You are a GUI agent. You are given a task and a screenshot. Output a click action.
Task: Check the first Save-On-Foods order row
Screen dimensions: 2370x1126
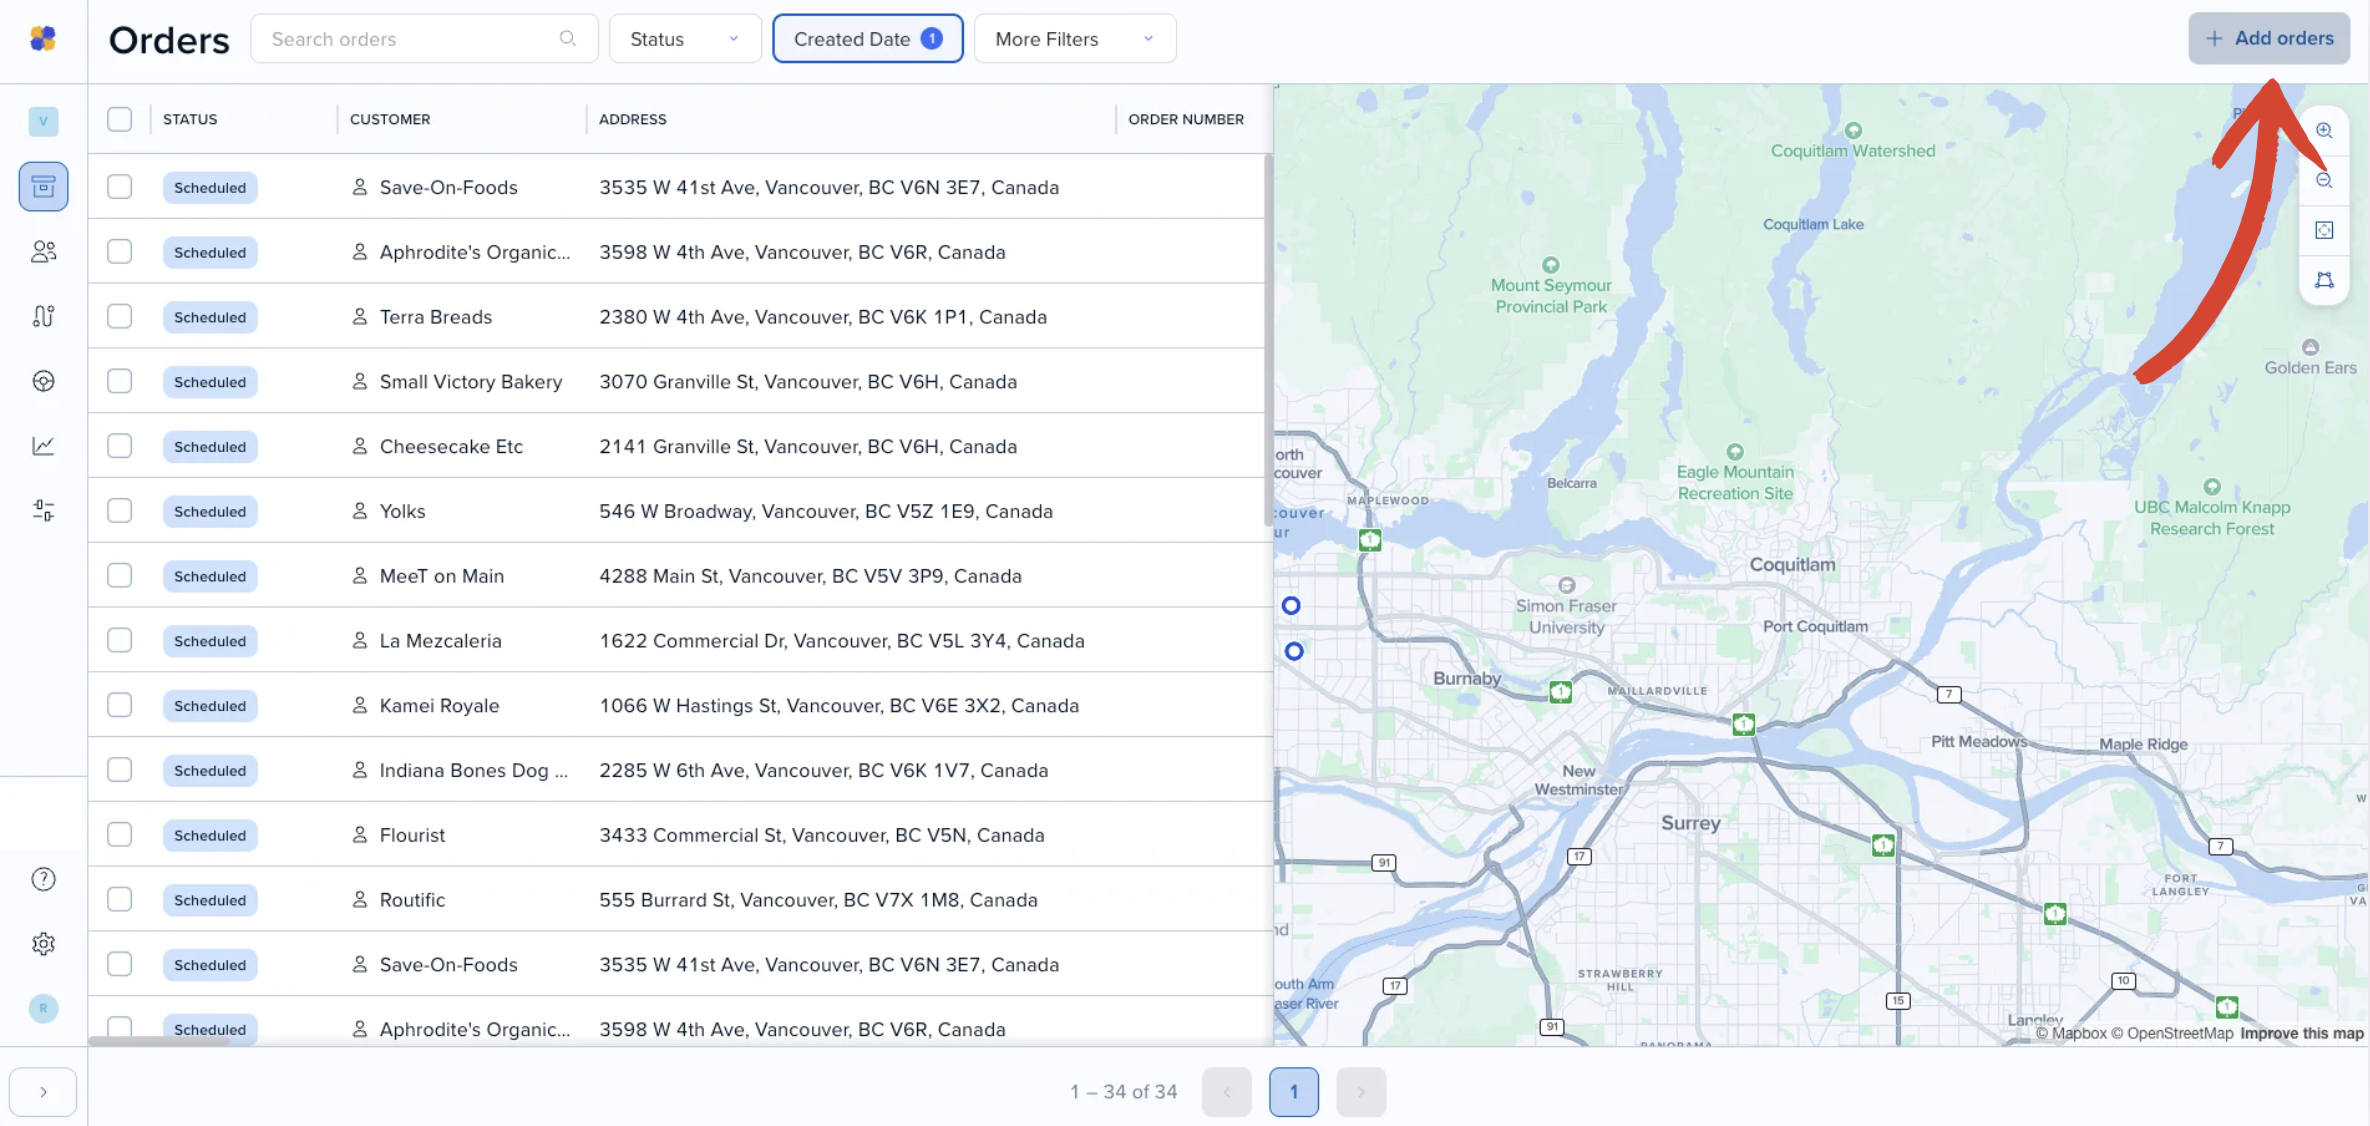[x=120, y=187]
